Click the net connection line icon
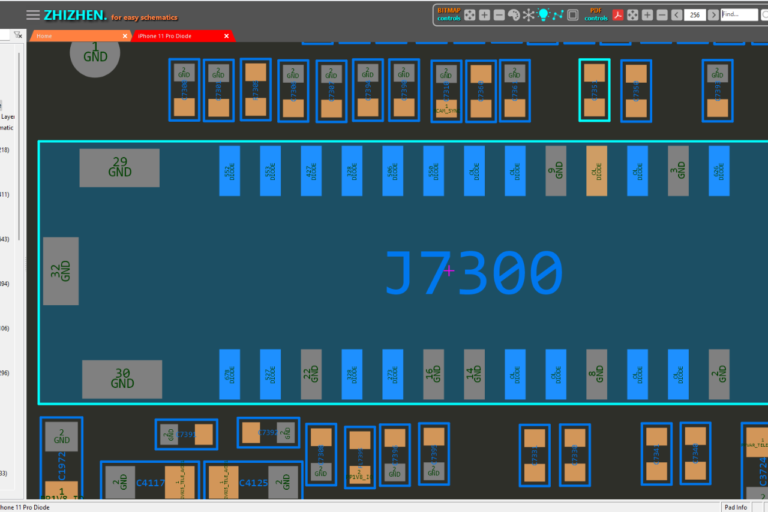Viewport: 768px width, 512px height. point(558,15)
